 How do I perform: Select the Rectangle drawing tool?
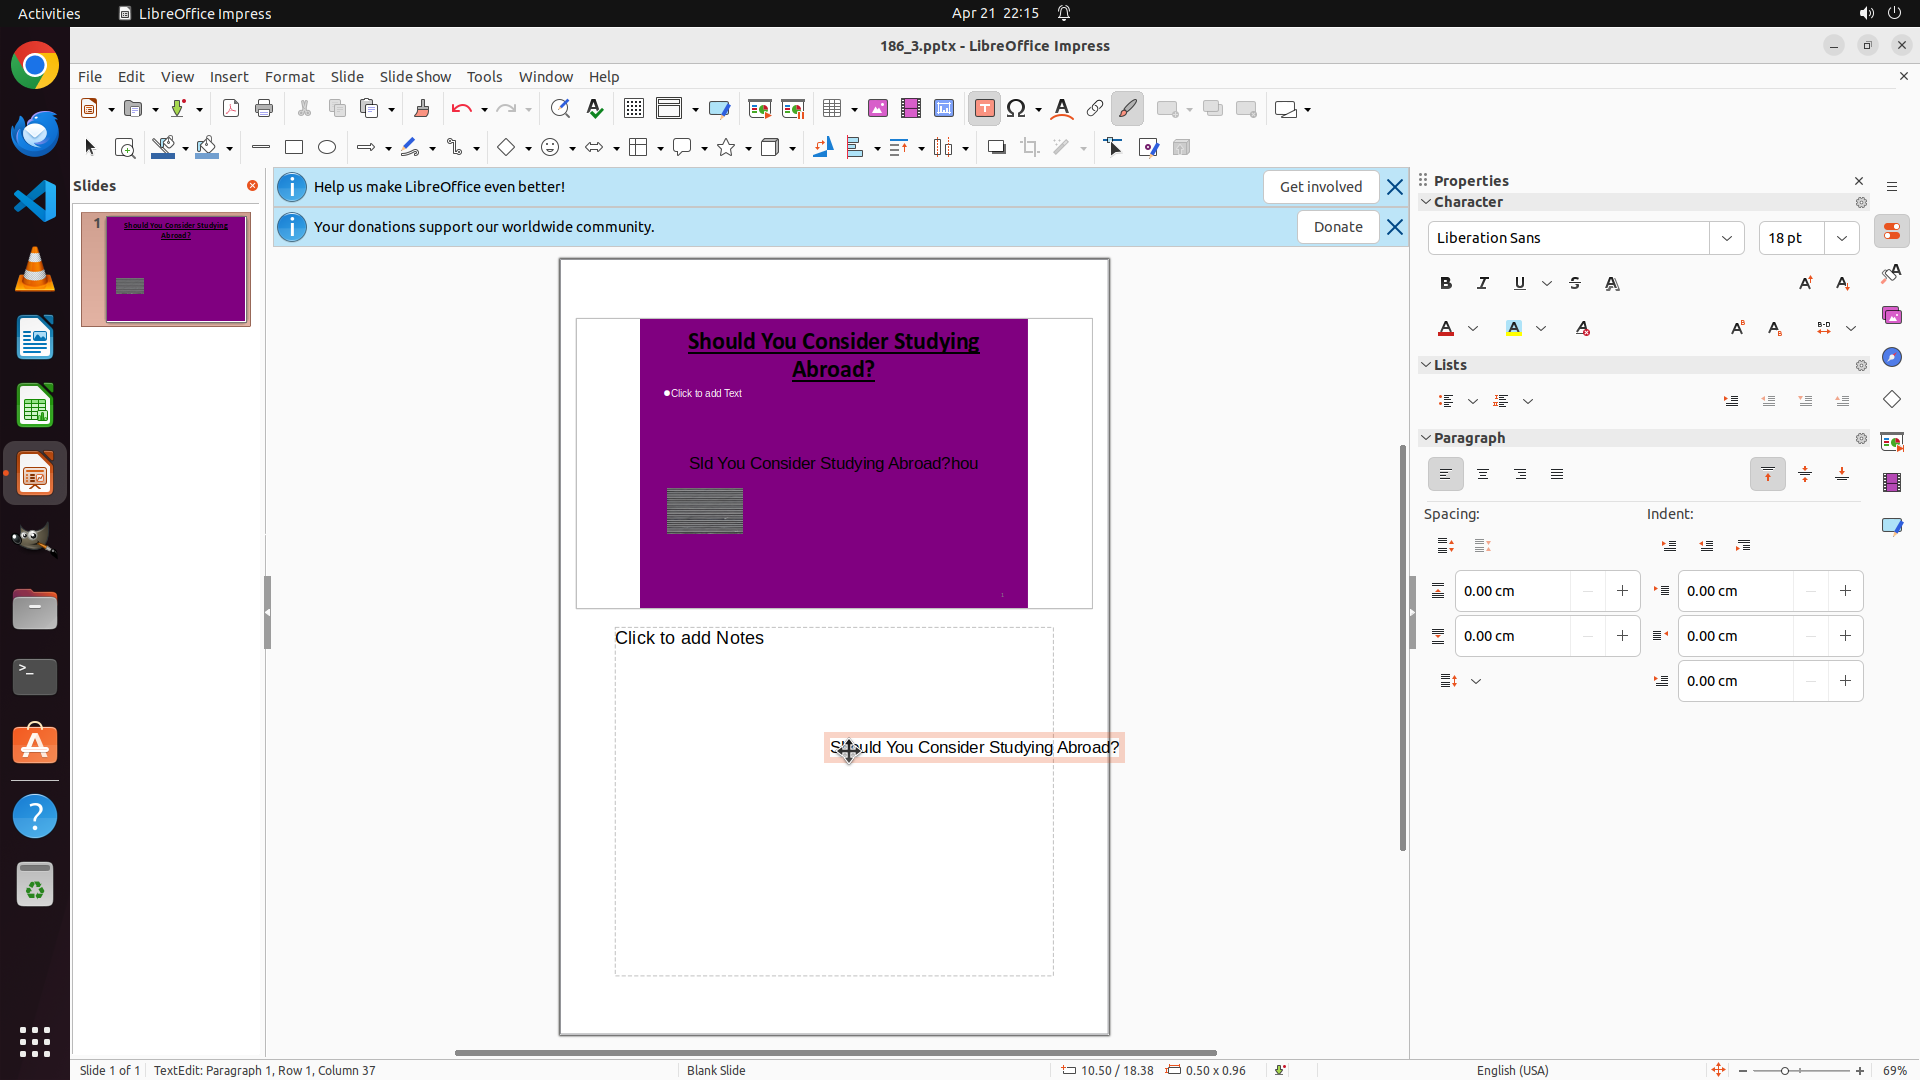(294, 148)
